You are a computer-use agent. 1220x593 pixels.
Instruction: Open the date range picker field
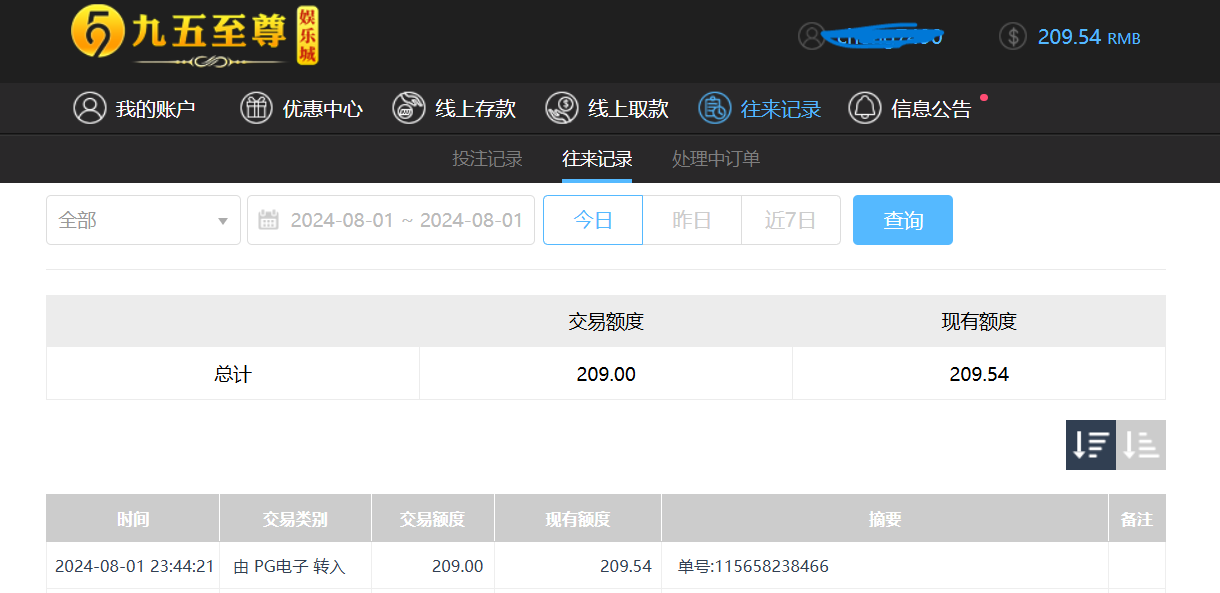405,220
